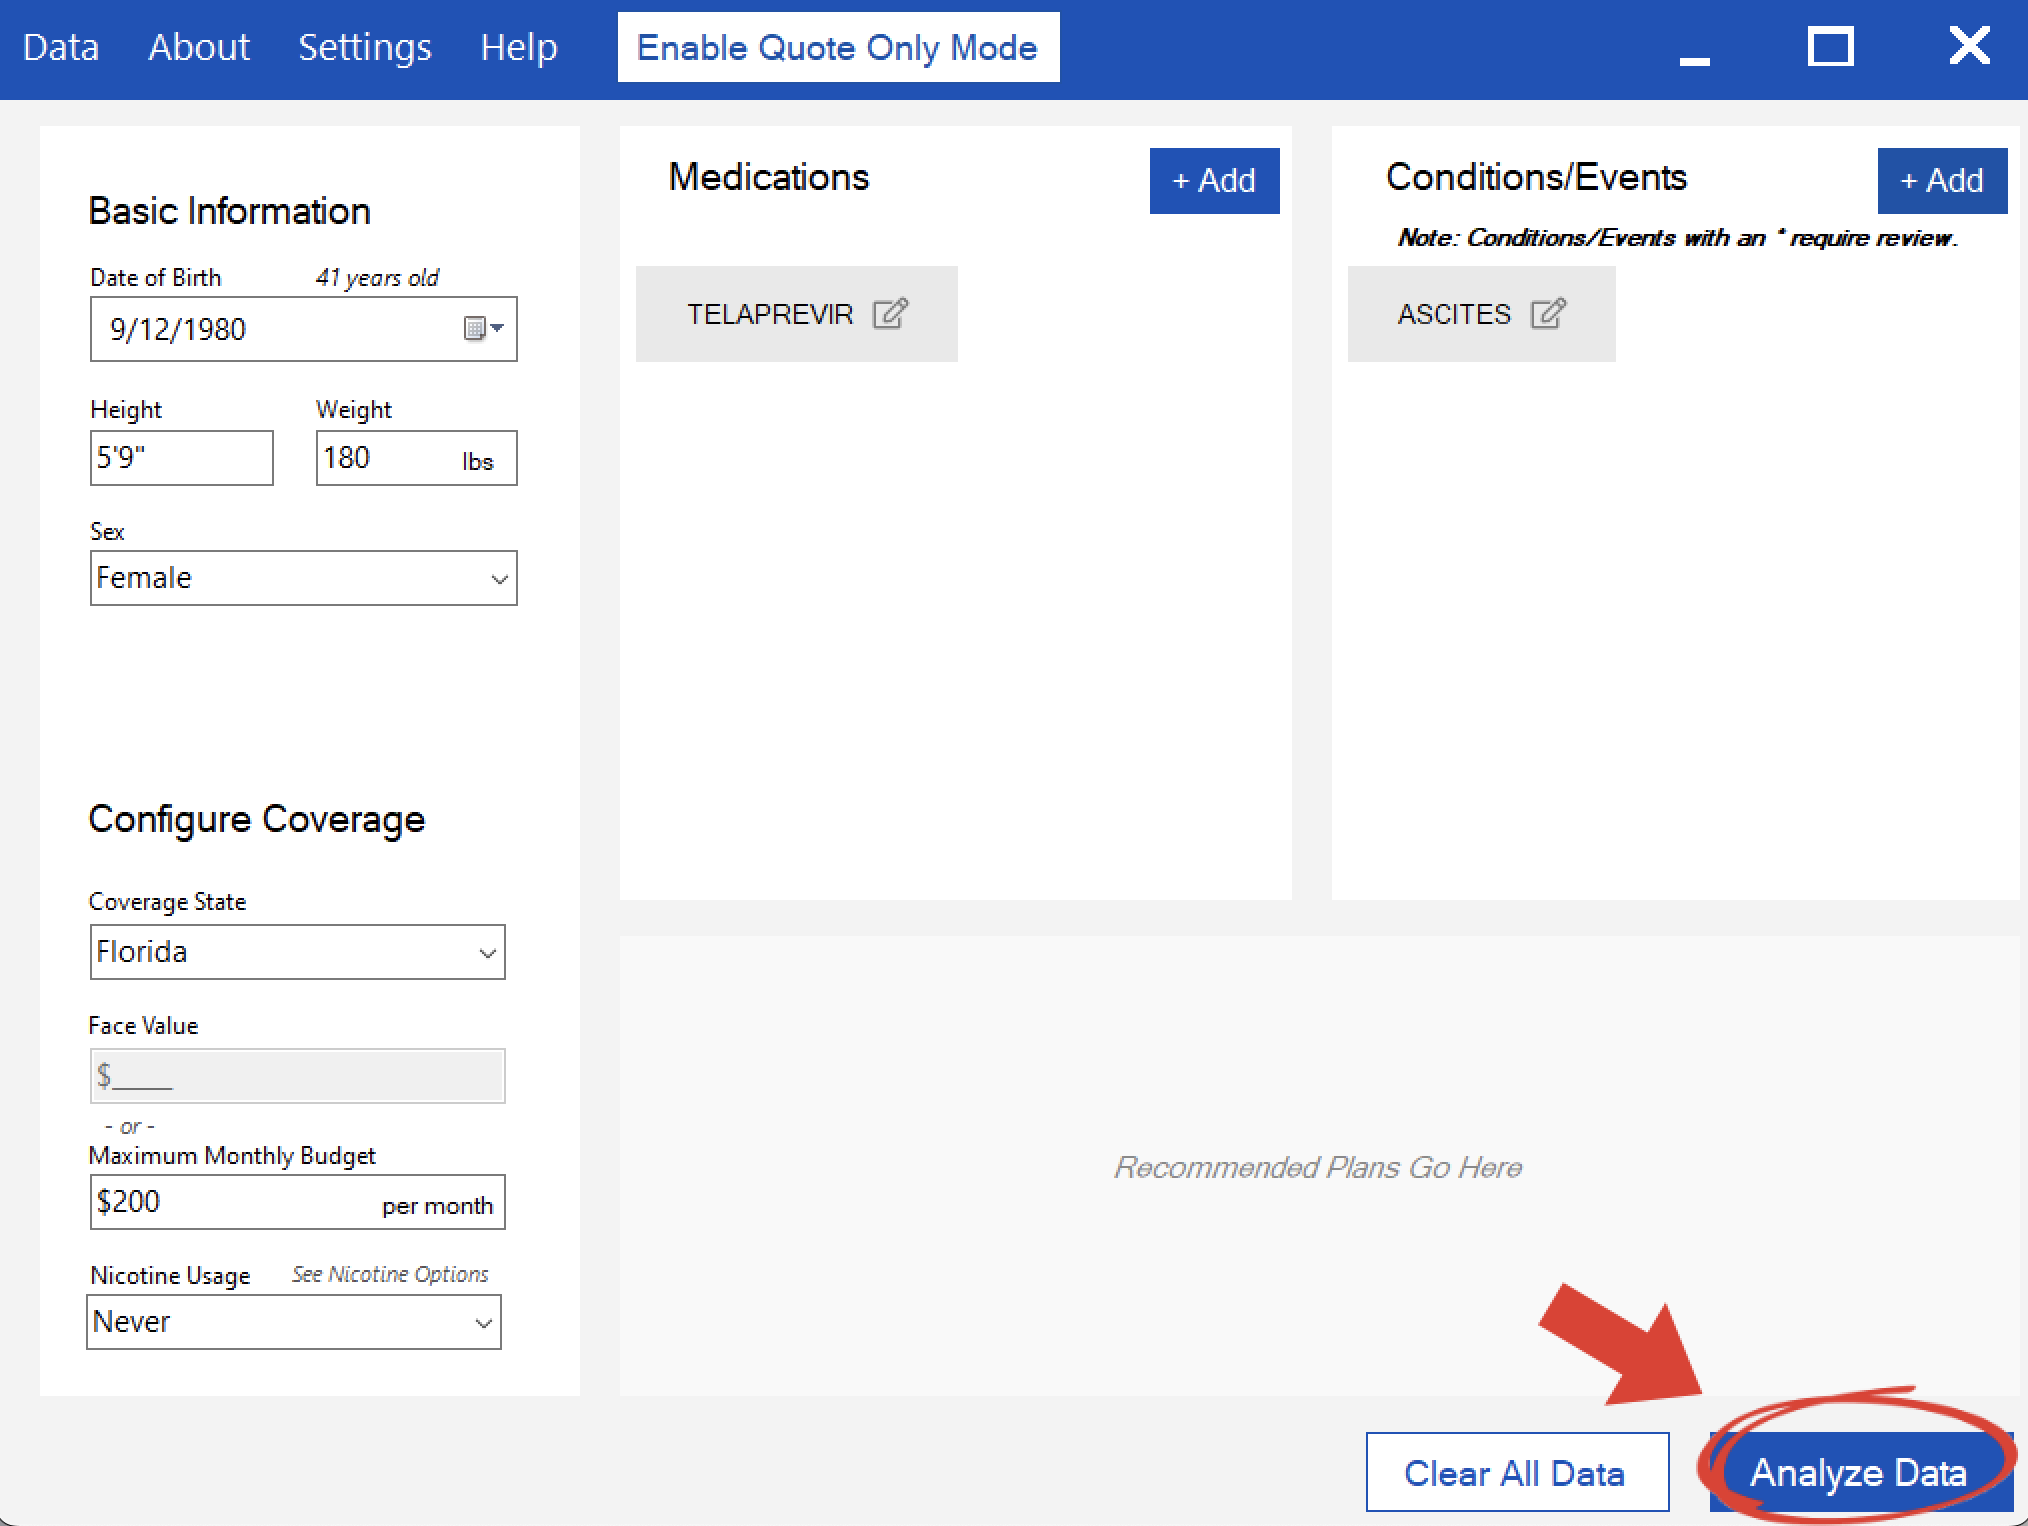
Task: Click Clear All Data
Action: click(x=1516, y=1472)
